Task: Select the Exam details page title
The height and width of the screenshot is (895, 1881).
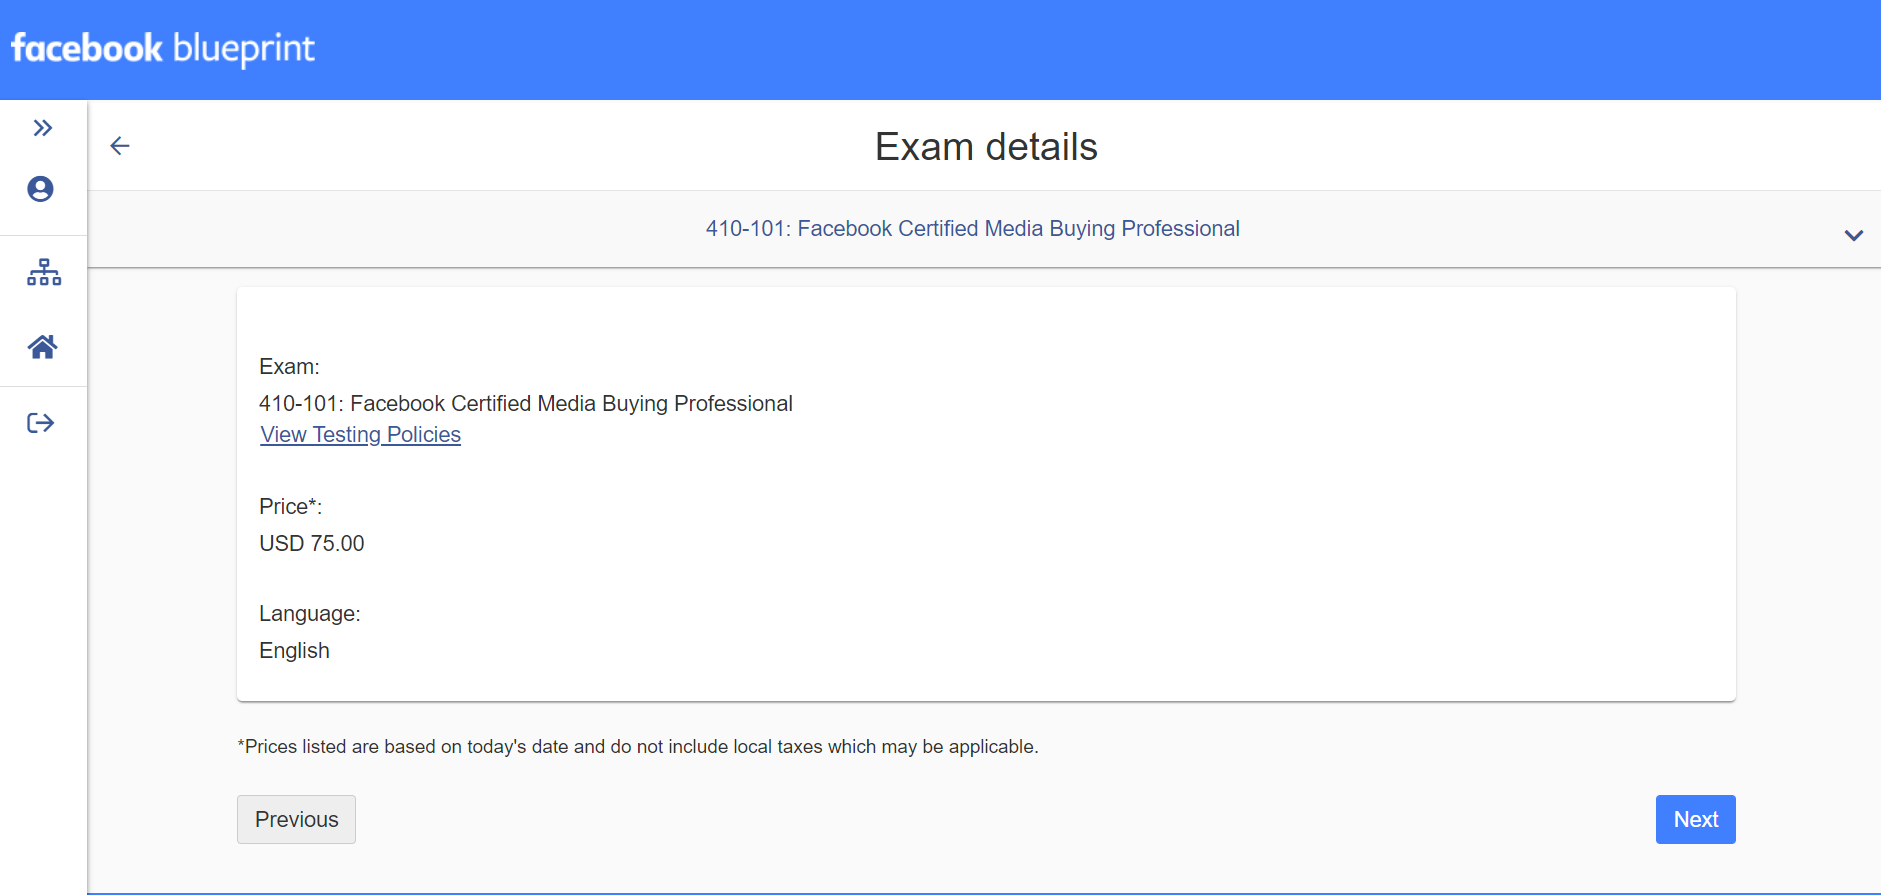Action: (986, 147)
